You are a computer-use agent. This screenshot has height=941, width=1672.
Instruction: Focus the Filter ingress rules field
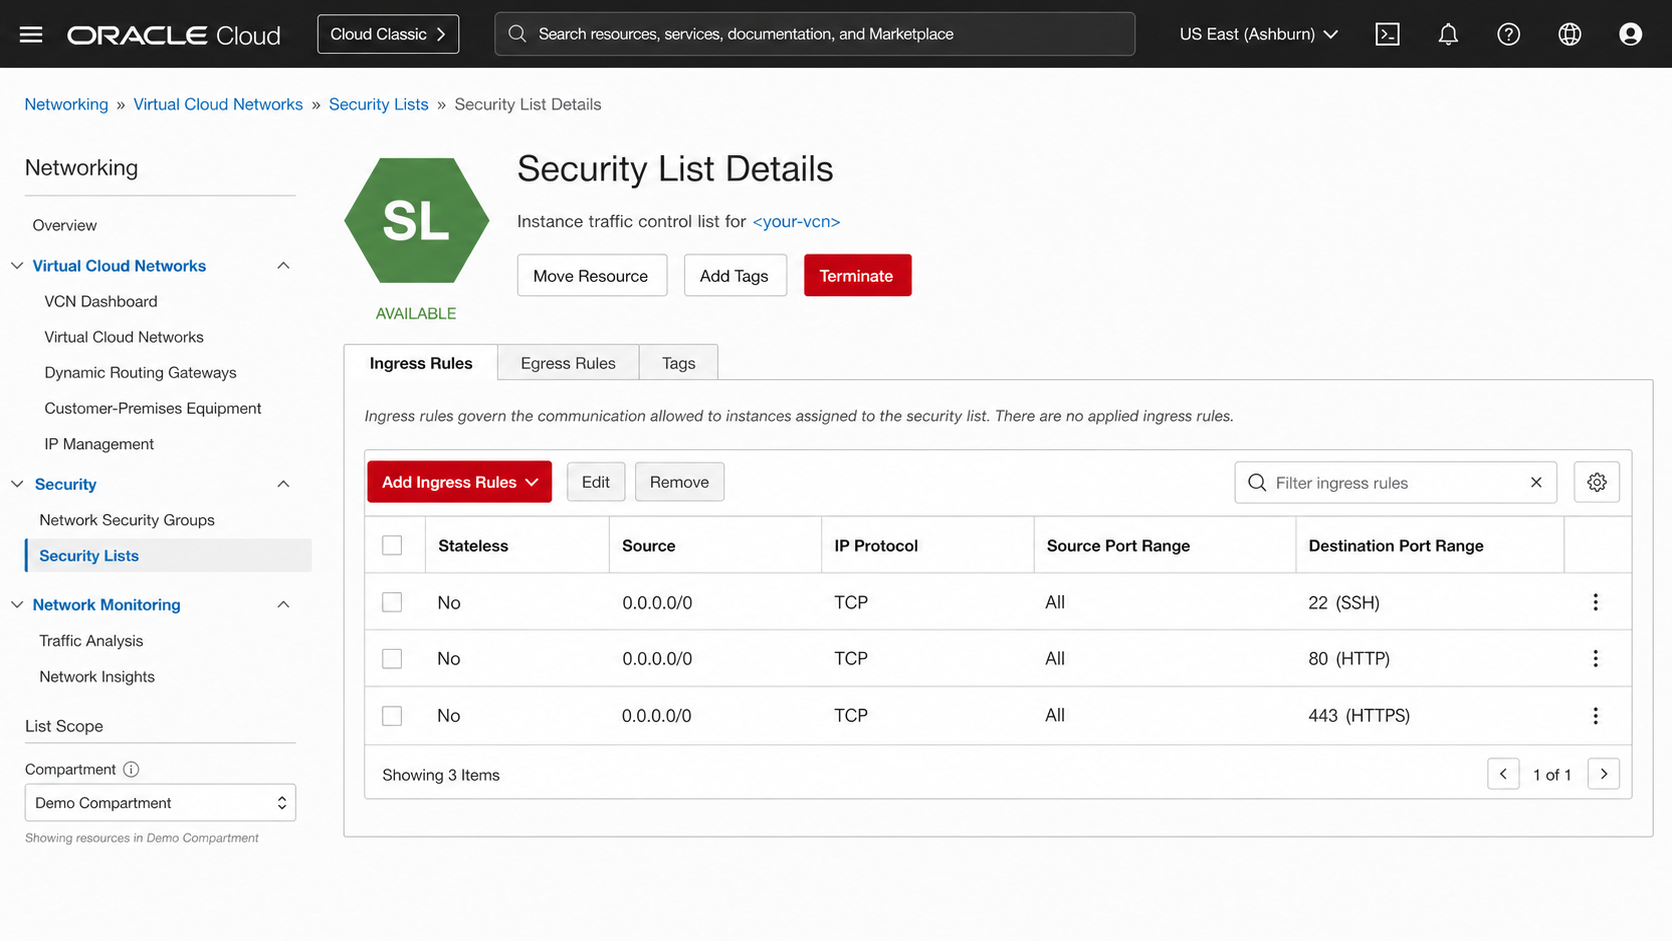[1395, 482]
